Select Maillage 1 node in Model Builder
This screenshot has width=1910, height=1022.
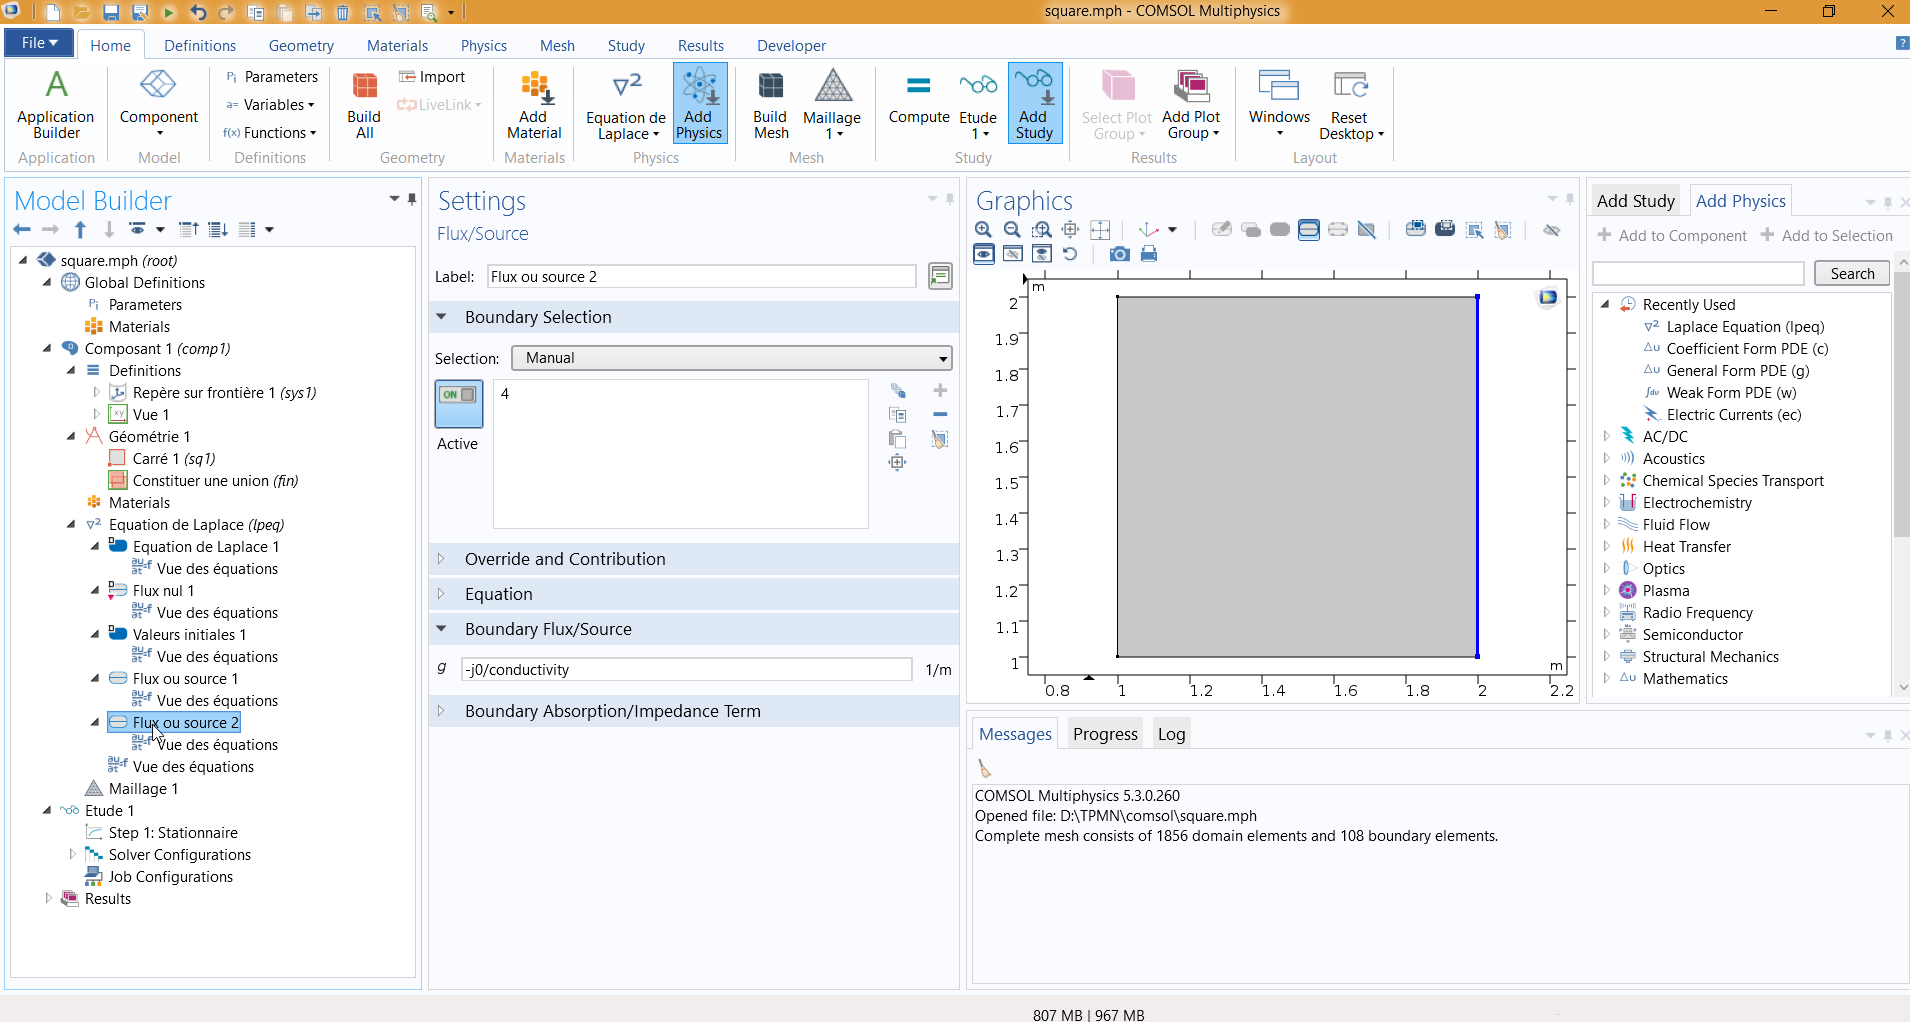coord(143,789)
